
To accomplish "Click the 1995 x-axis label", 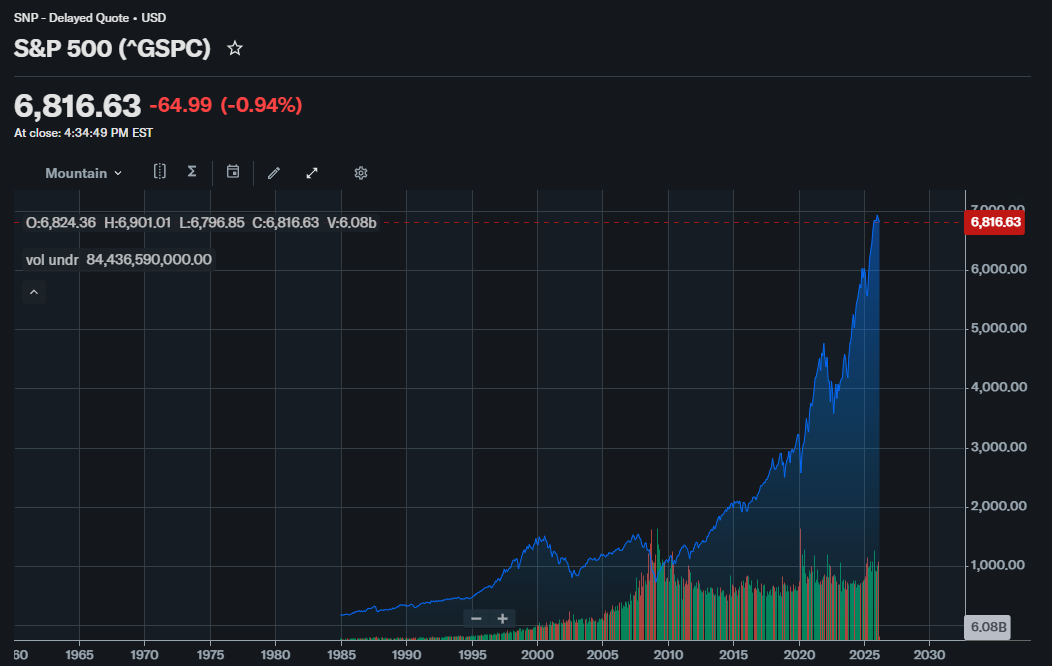I will tap(472, 655).
